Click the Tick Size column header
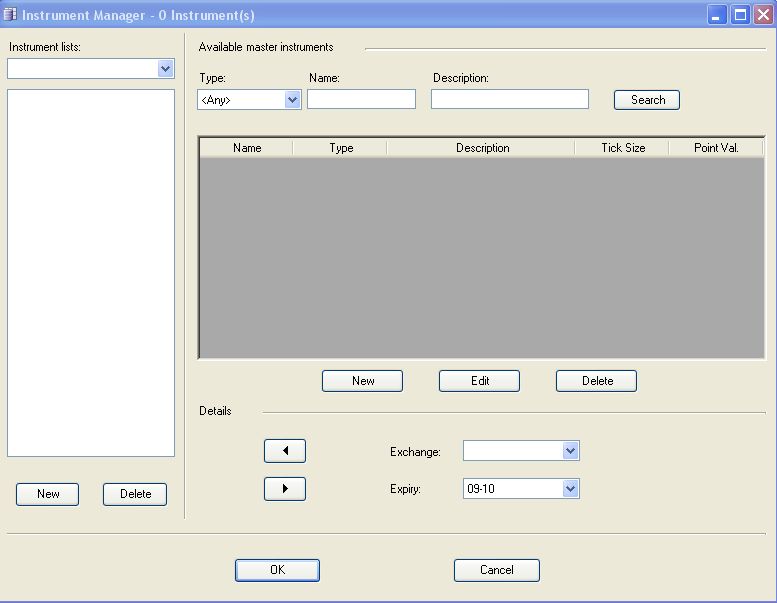The height and width of the screenshot is (603, 777). 623,148
